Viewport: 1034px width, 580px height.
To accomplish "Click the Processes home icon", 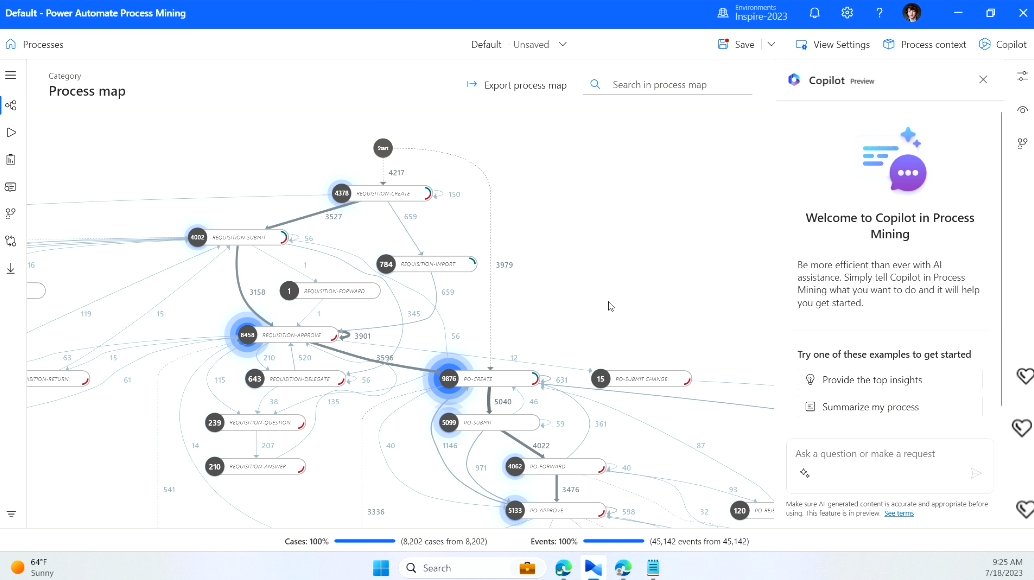I will pos(11,44).
